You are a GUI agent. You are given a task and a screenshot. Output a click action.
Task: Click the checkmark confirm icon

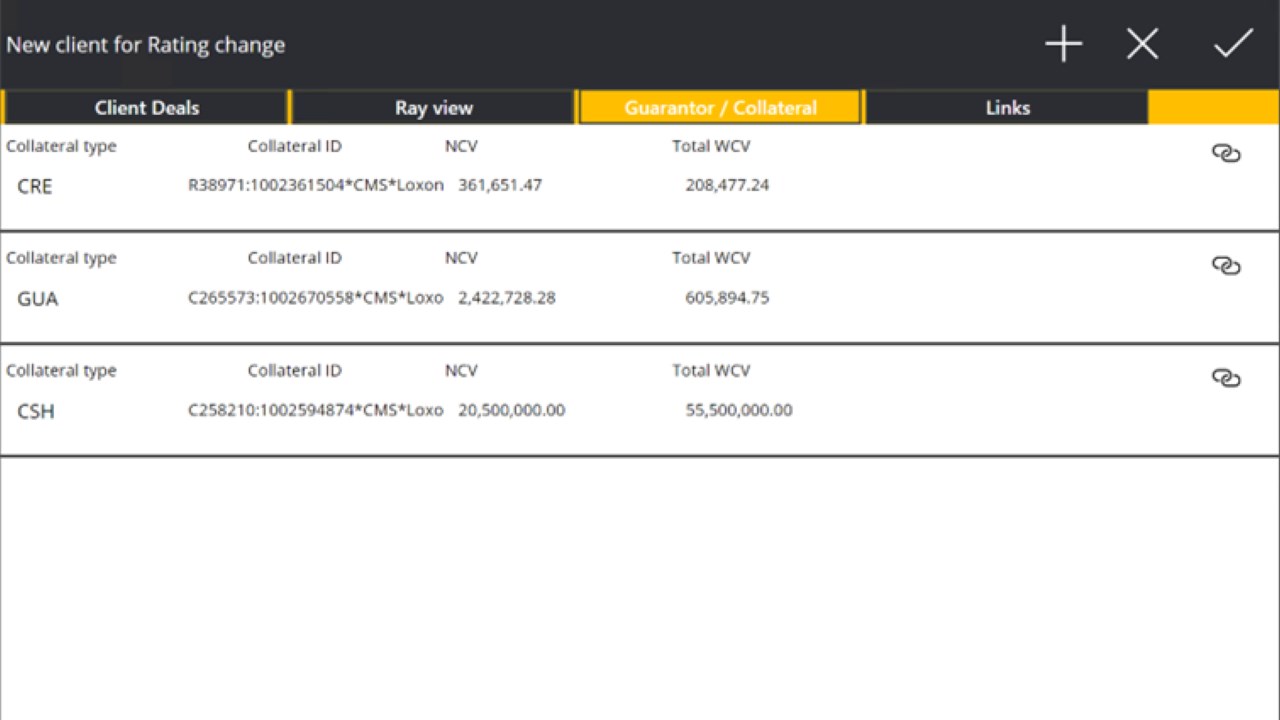point(1233,44)
